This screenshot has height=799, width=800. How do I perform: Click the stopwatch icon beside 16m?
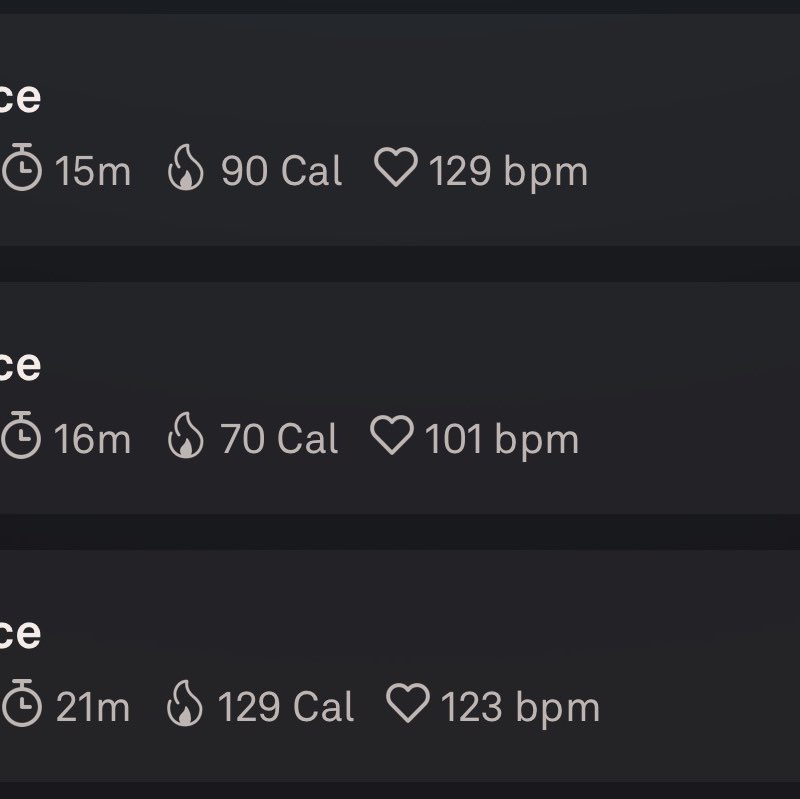click(21, 435)
